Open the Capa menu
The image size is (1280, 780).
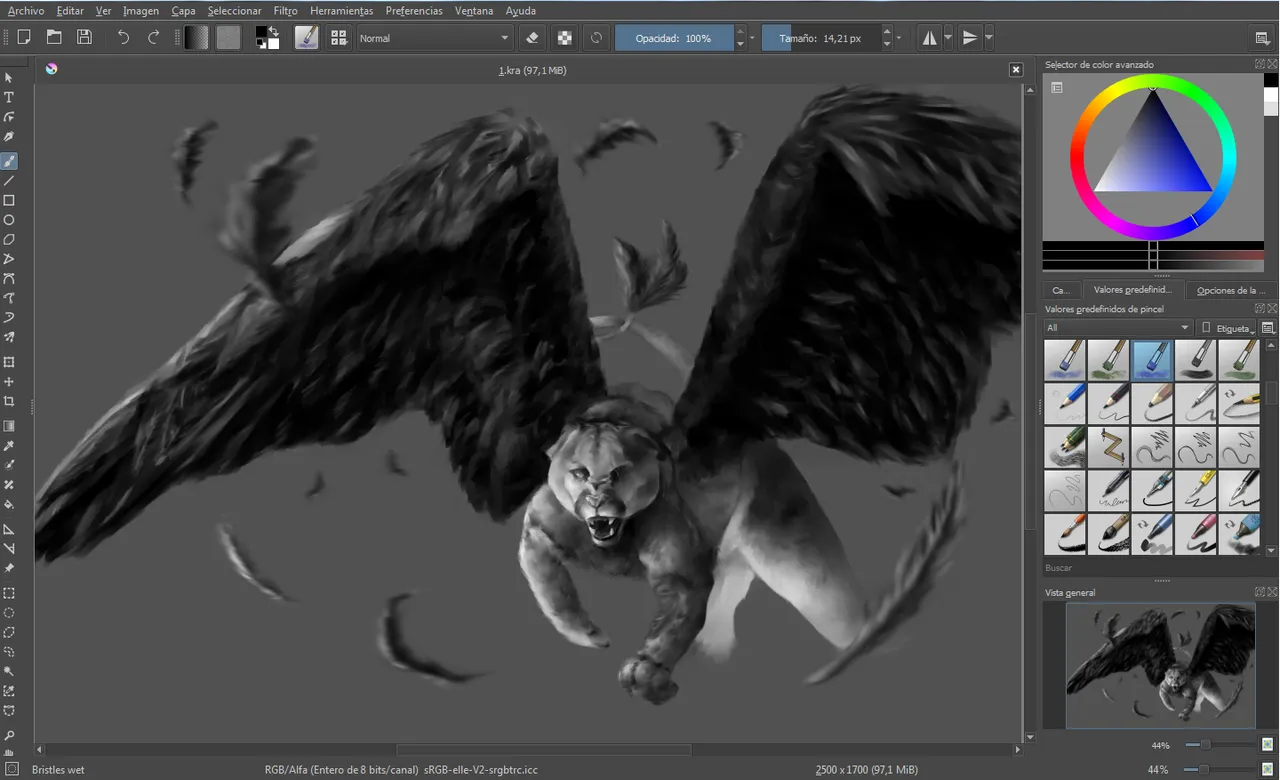[x=183, y=11]
